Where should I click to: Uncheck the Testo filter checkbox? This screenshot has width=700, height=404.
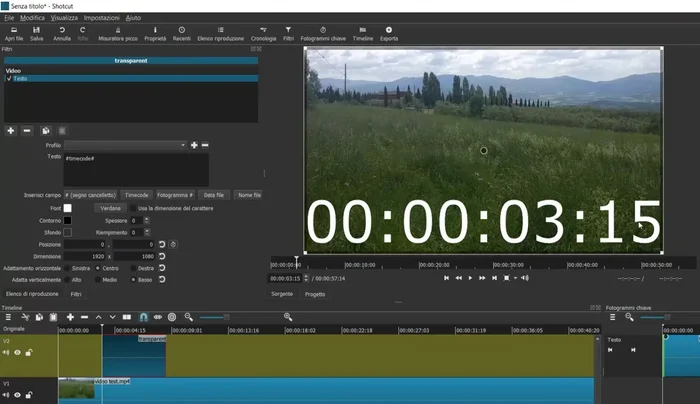(x=8, y=78)
